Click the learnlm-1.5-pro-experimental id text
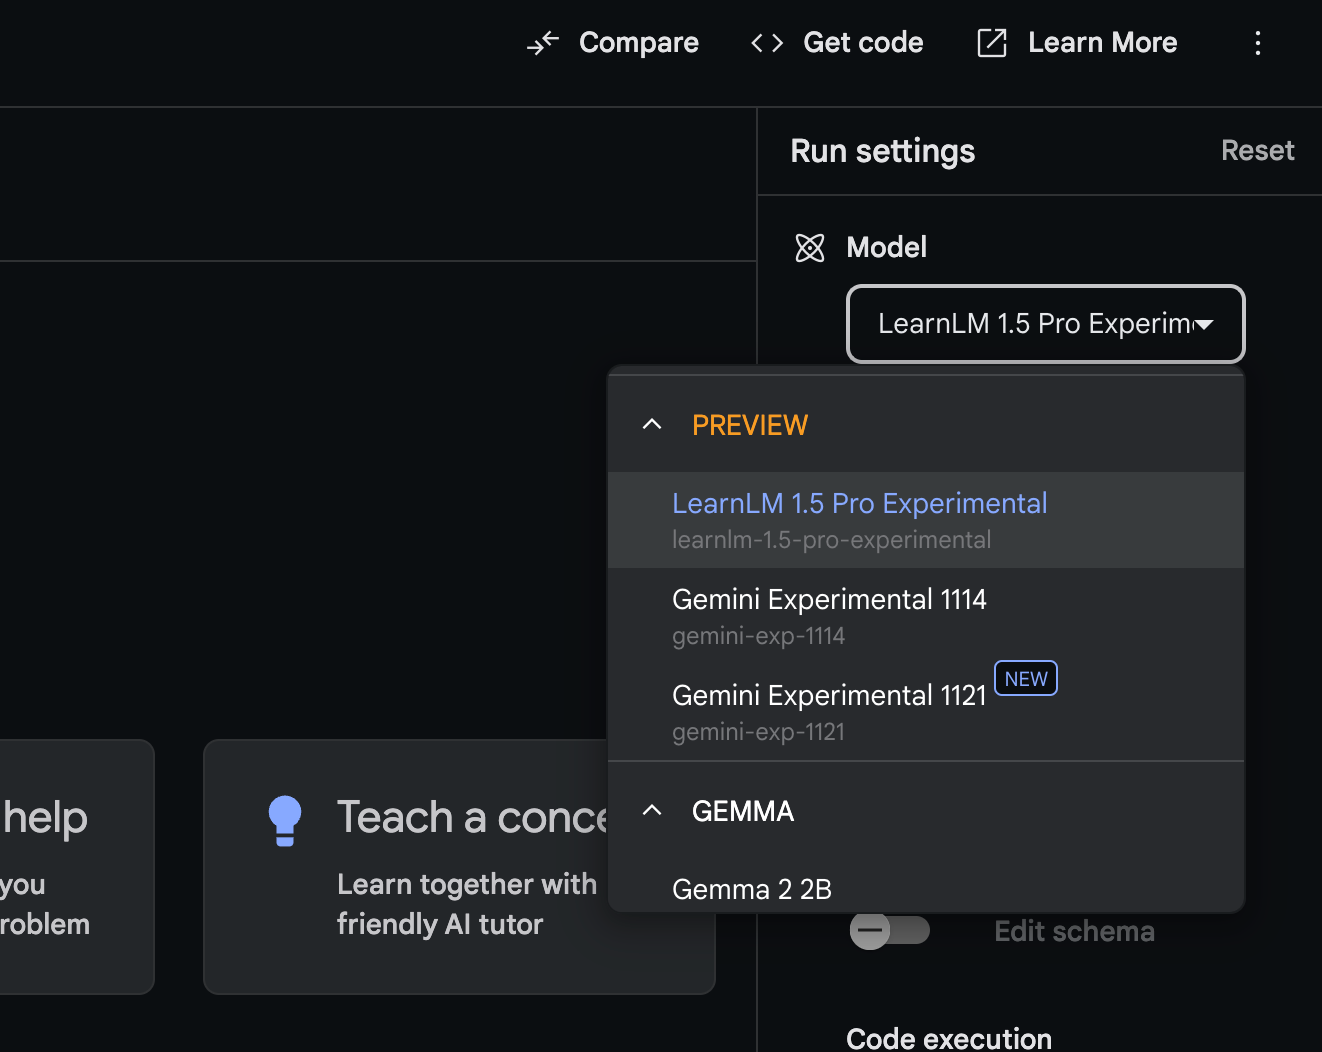The image size is (1322, 1052). click(831, 540)
